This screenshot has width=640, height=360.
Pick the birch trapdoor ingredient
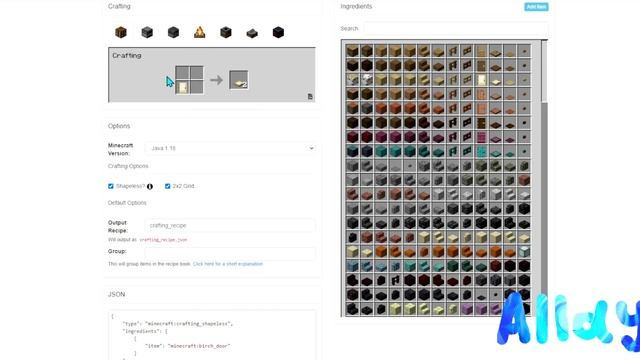pyautogui.click(x=496, y=80)
